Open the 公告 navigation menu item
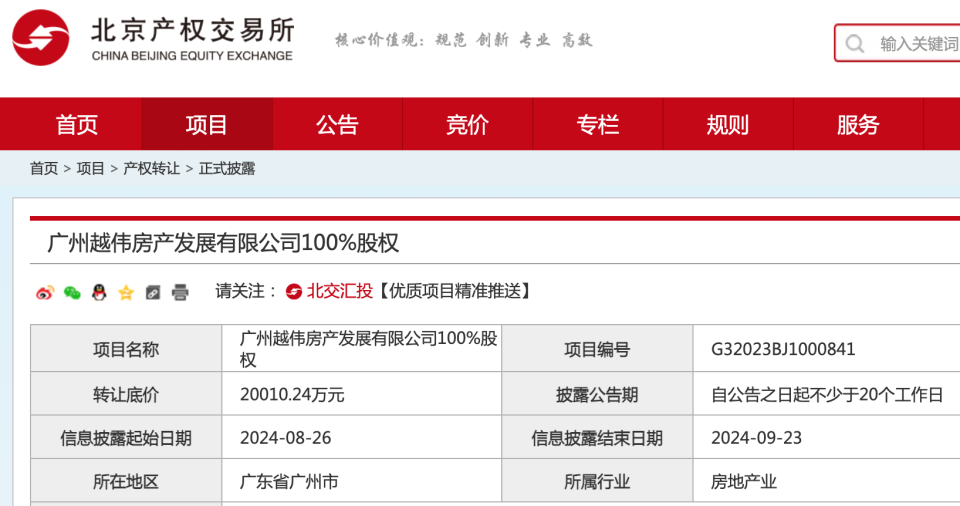960x506 pixels. click(x=337, y=124)
